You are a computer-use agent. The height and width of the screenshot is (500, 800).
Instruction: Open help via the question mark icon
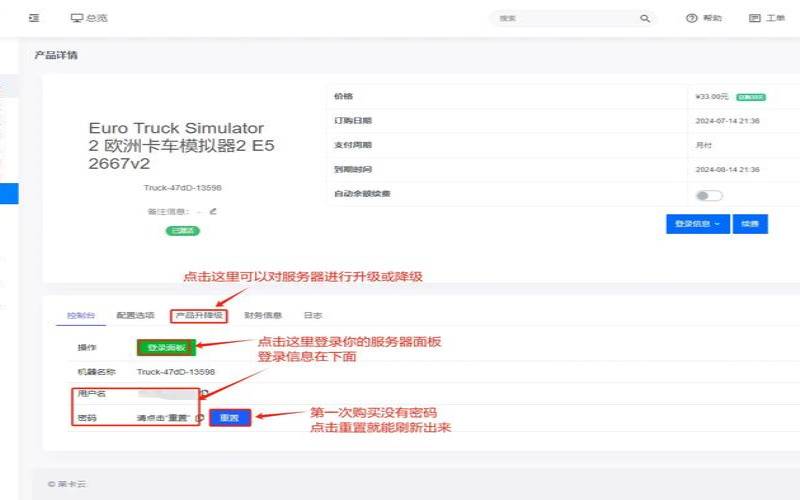point(691,18)
